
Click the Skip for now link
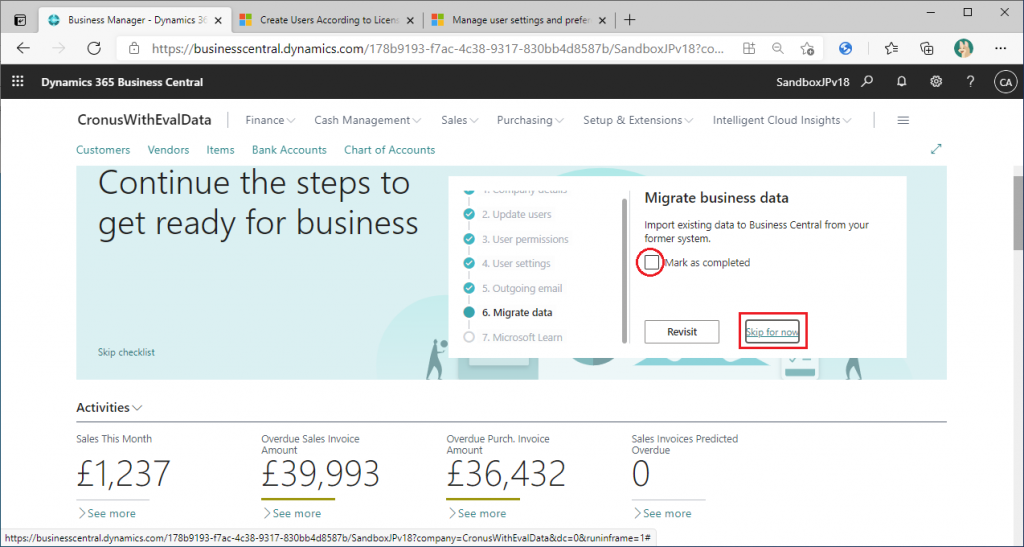pos(772,332)
